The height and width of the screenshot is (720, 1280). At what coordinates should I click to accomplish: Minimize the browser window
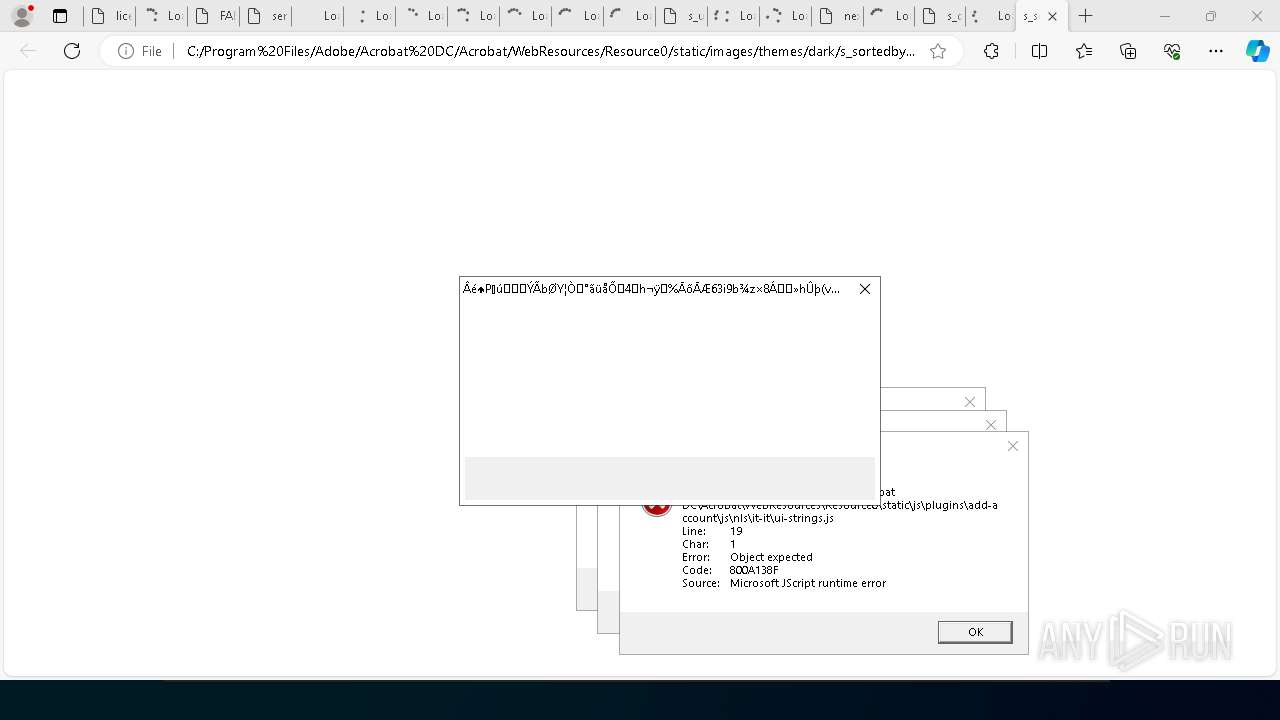1165,16
